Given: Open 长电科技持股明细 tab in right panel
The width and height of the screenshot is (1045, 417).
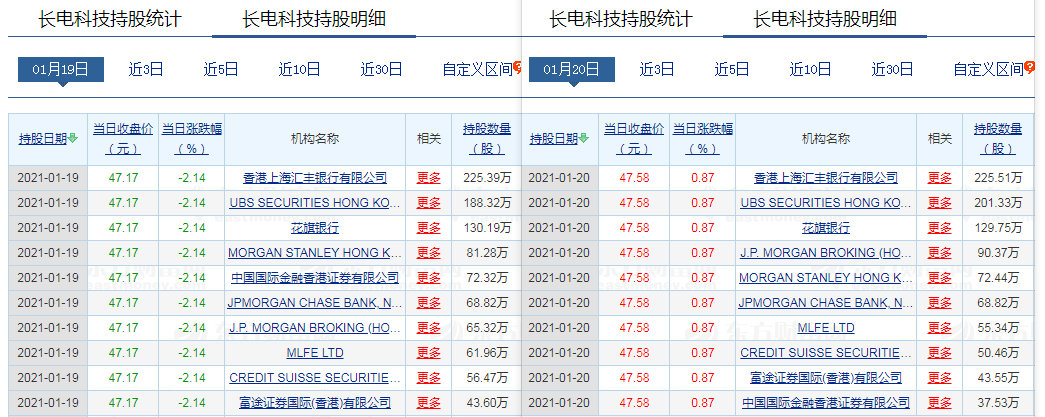Looking at the screenshot, I should click(825, 19).
